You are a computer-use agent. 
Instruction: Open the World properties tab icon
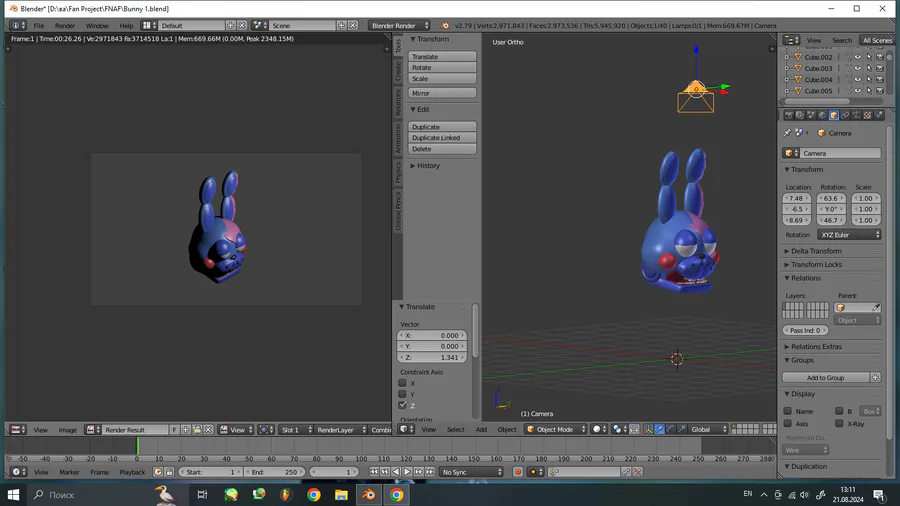tap(823, 115)
